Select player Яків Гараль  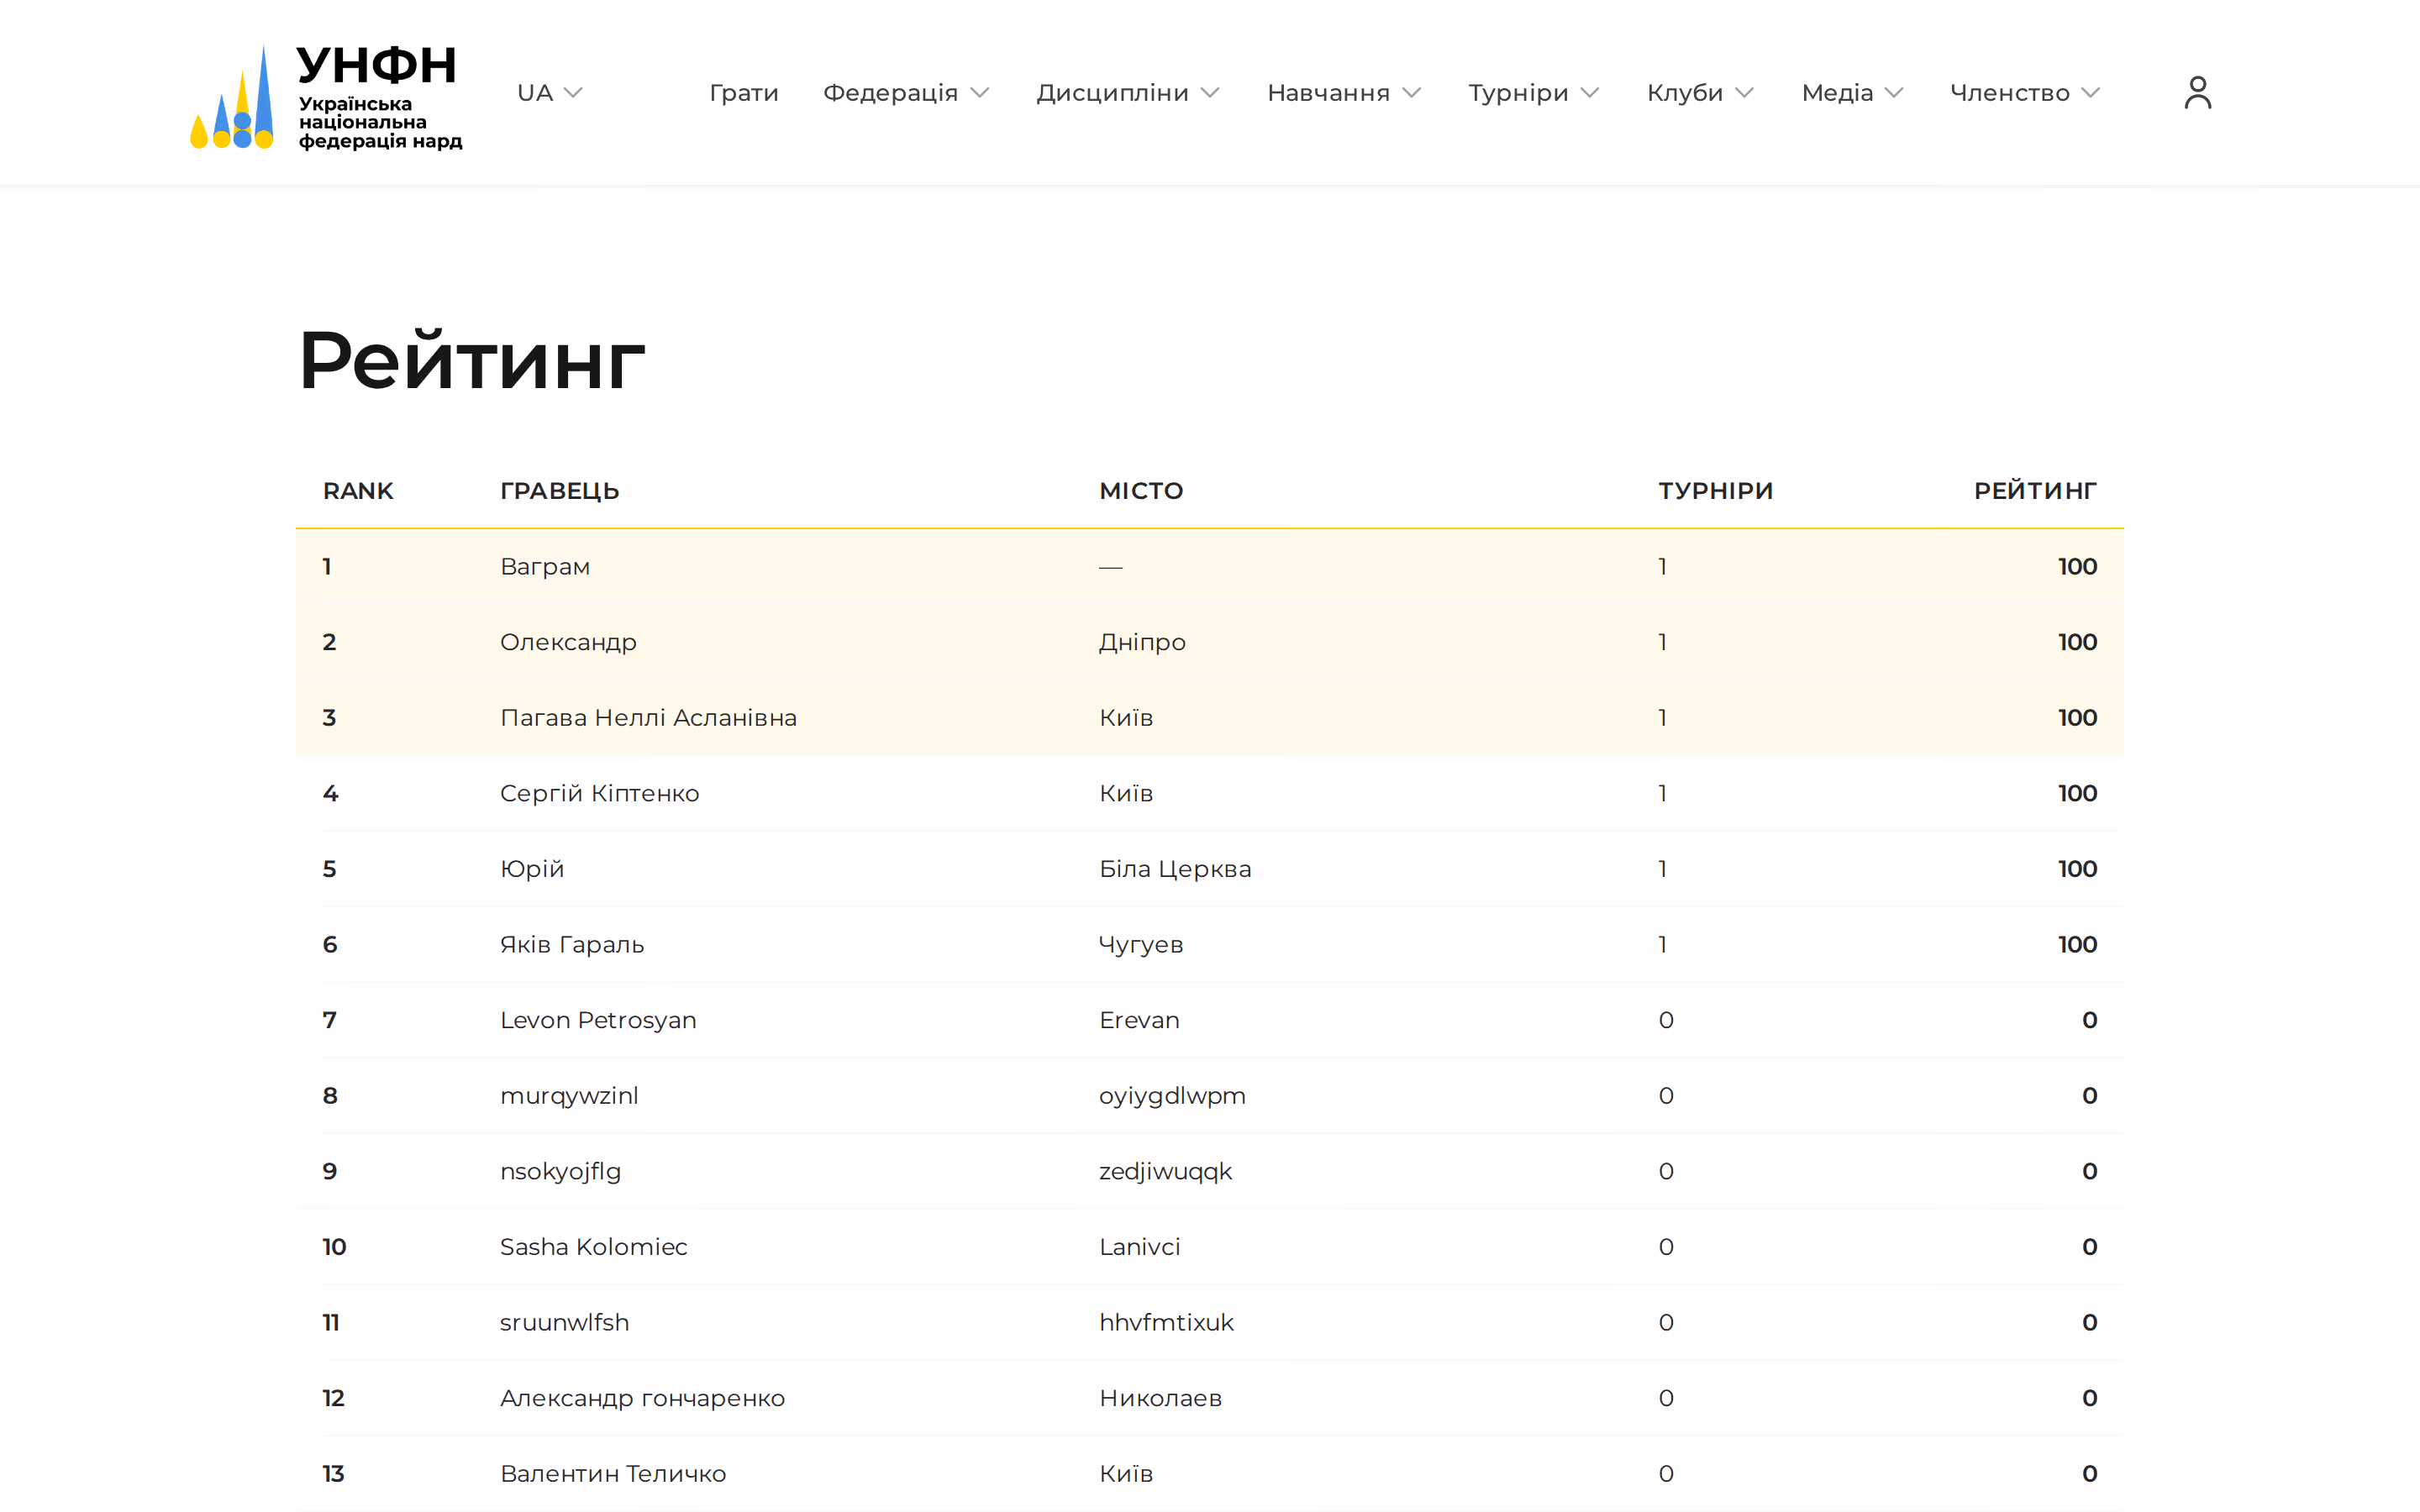tap(572, 945)
